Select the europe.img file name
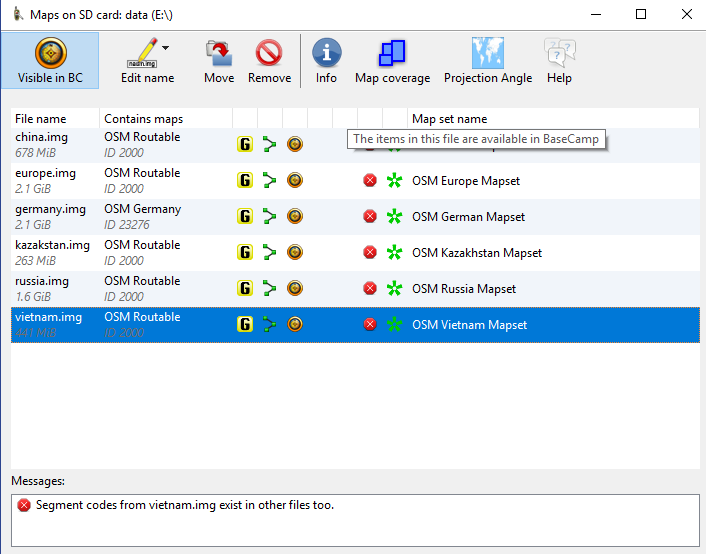Viewport: 706px width, 554px height. click(45, 173)
